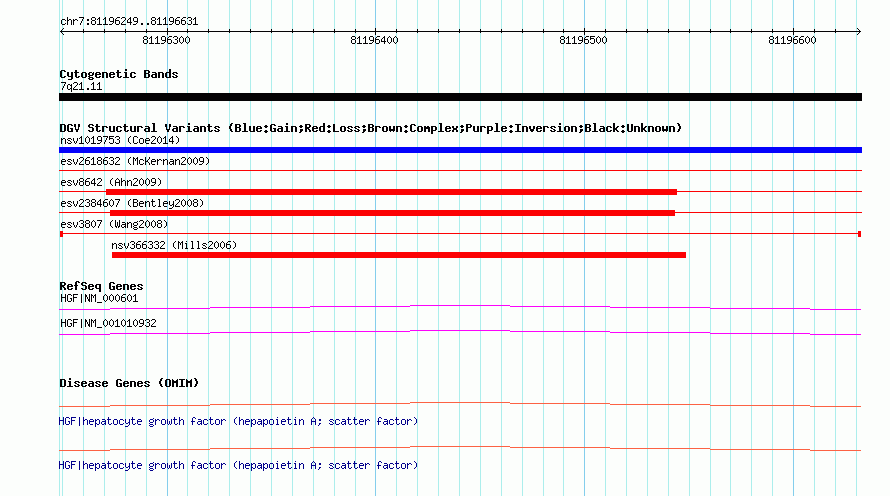Select the Cytogenetic Bands track title
Viewport: 890px width, 496px height.
point(119,74)
